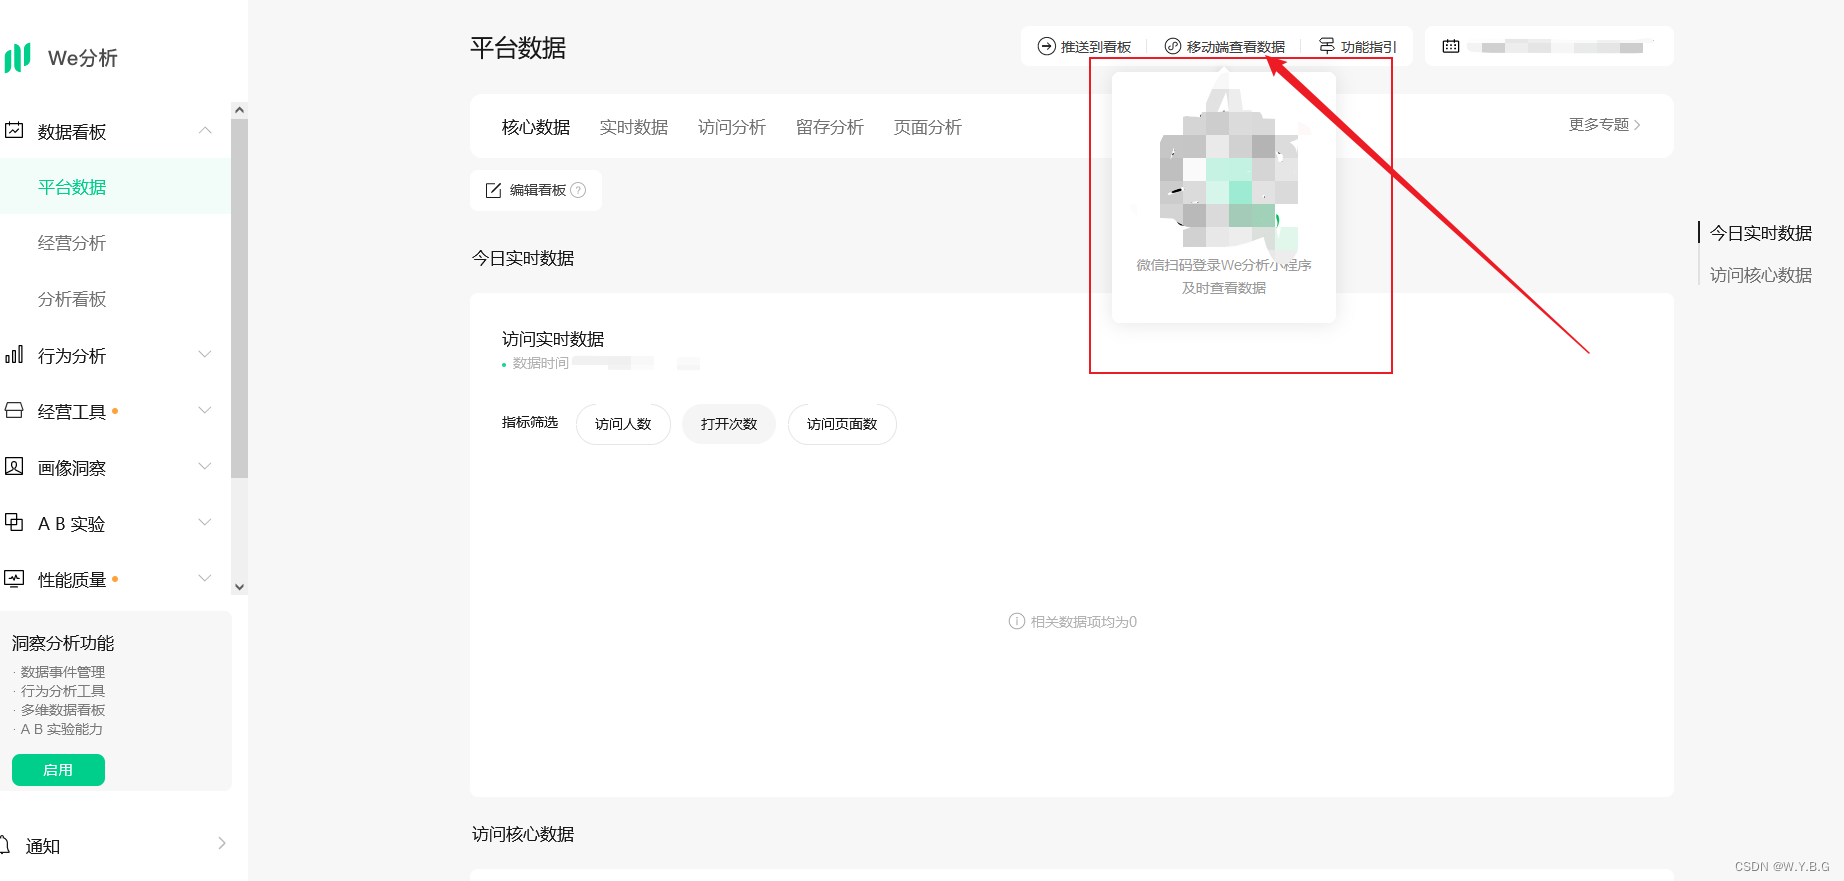Jump to 今日实时数据 anchor link
The height and width of the screenshot is (881, 1844).
pos(1761,233)
